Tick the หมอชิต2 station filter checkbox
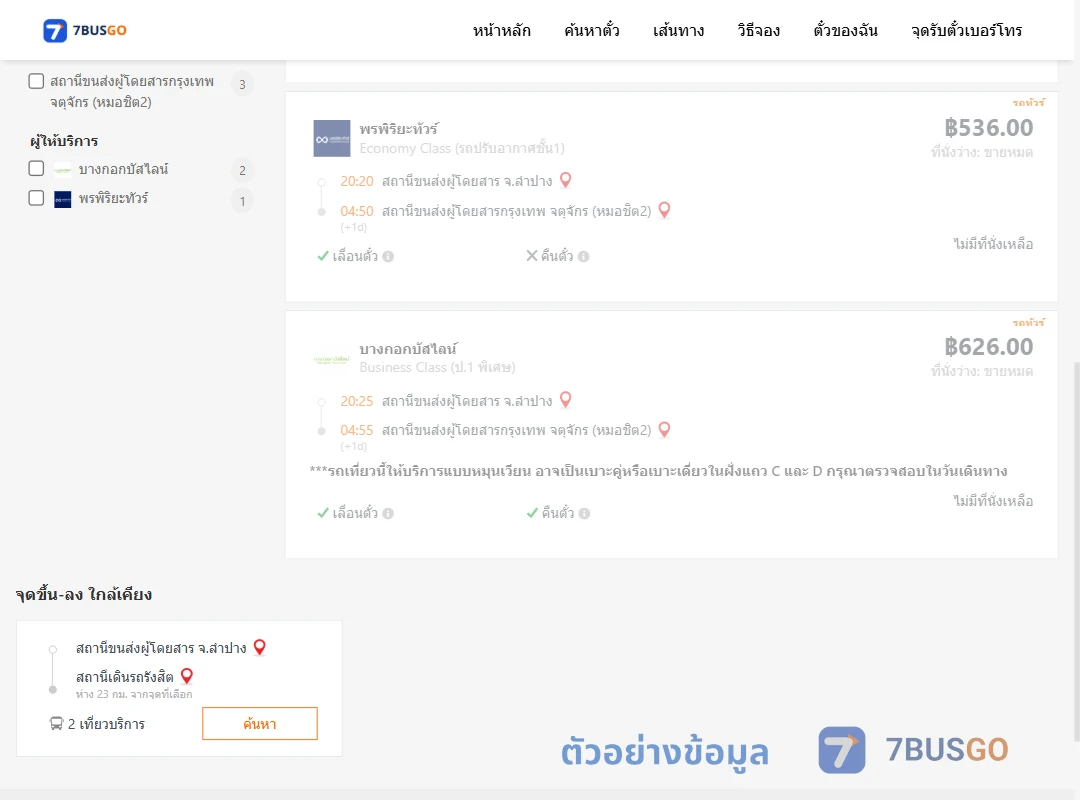The width and height of the screenshot is (1080, 800). [36, 81]
